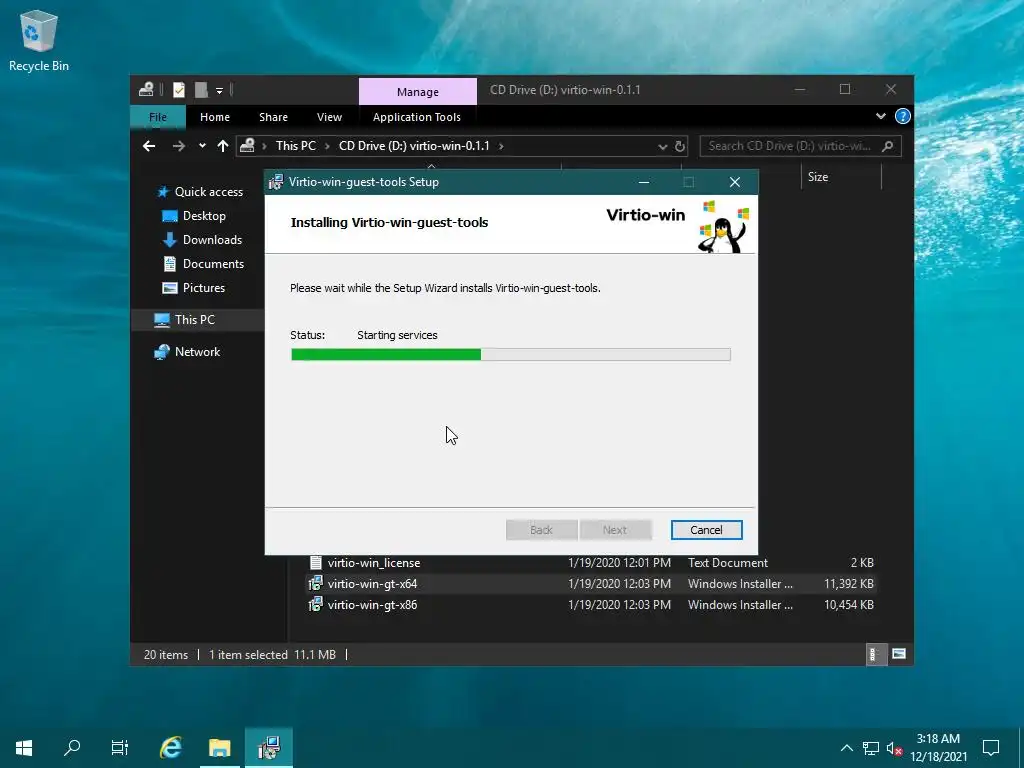Click the muted volume tray icon

[x=894, y=748]
